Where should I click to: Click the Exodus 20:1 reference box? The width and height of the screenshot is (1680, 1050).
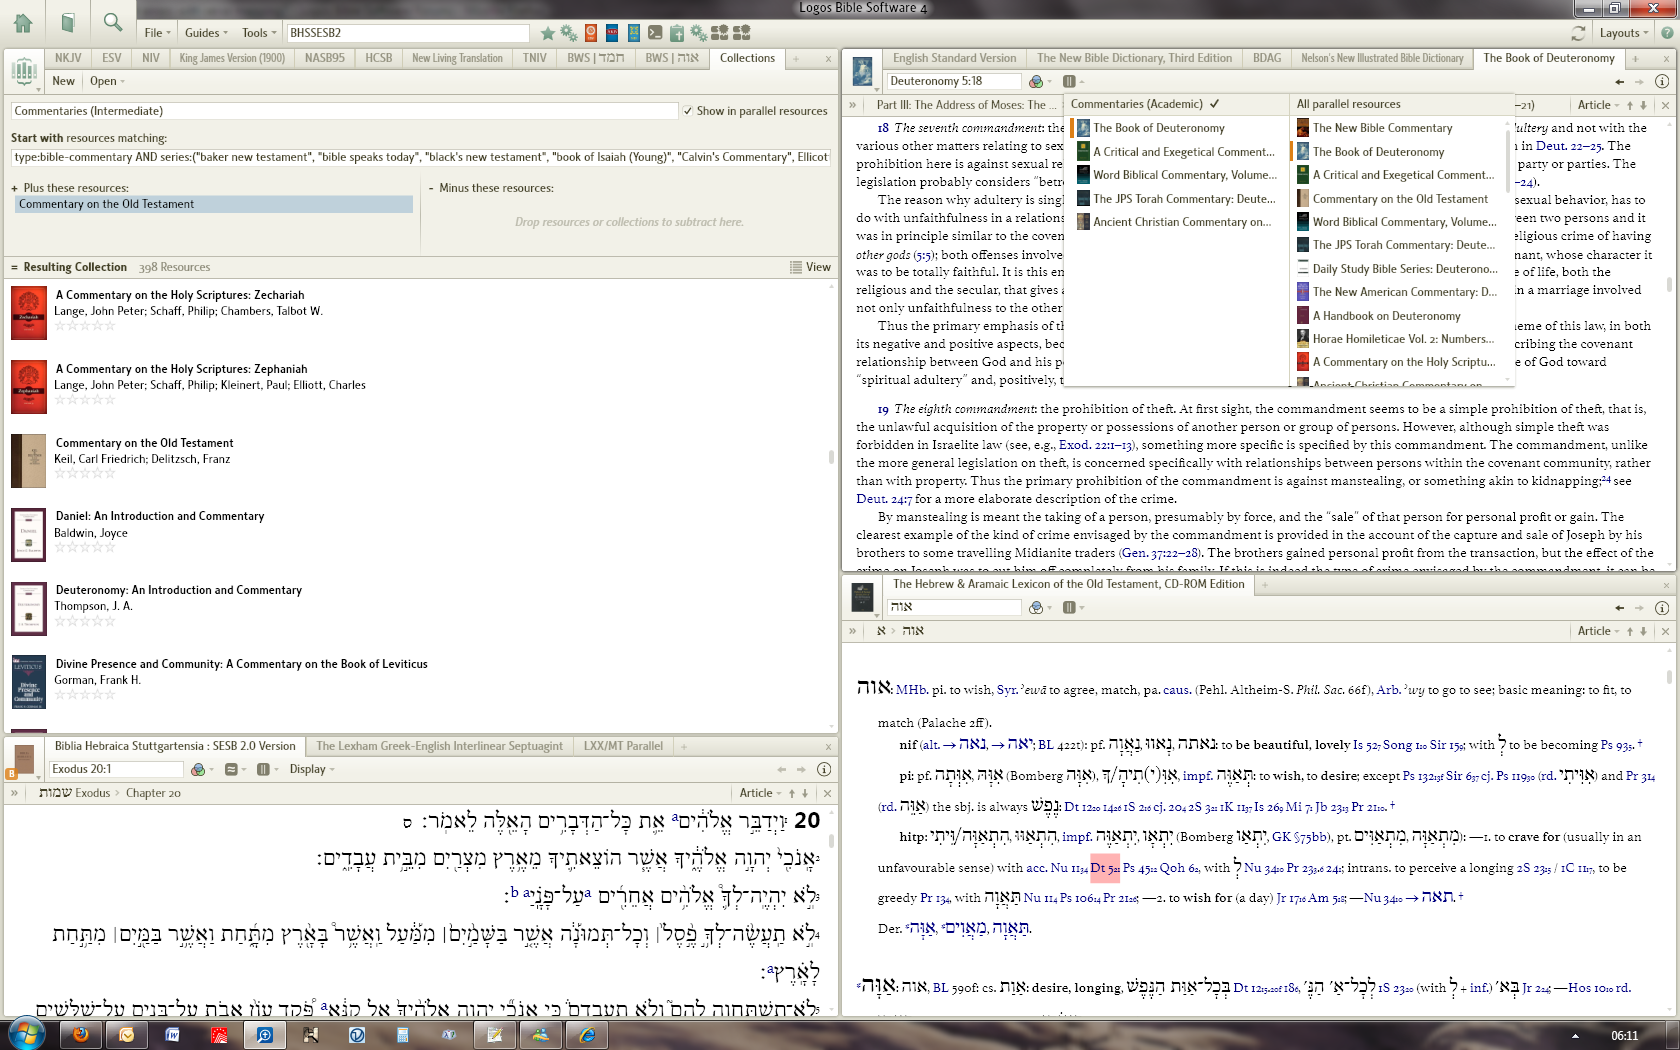click(116, 769)
